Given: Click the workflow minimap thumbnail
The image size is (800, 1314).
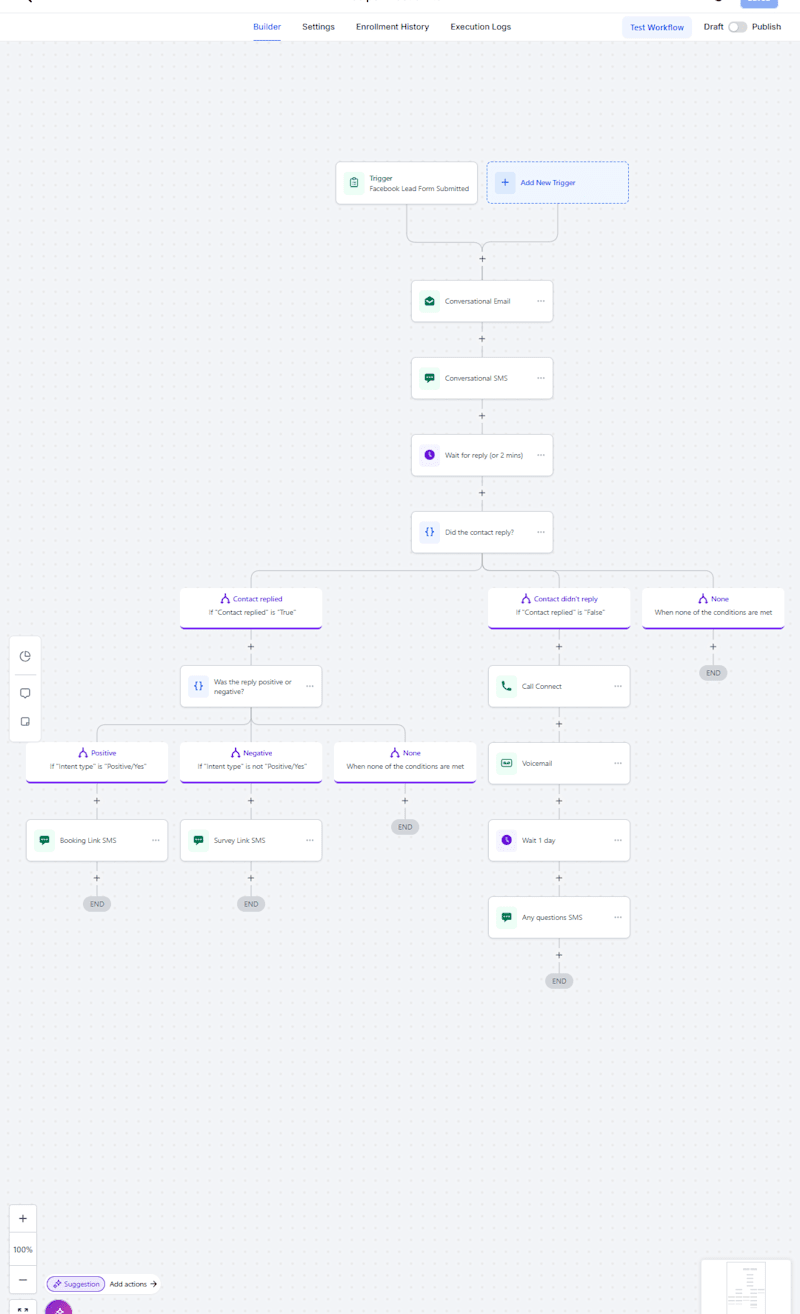Looking at the screenshot, I should tap(747, 1287).
